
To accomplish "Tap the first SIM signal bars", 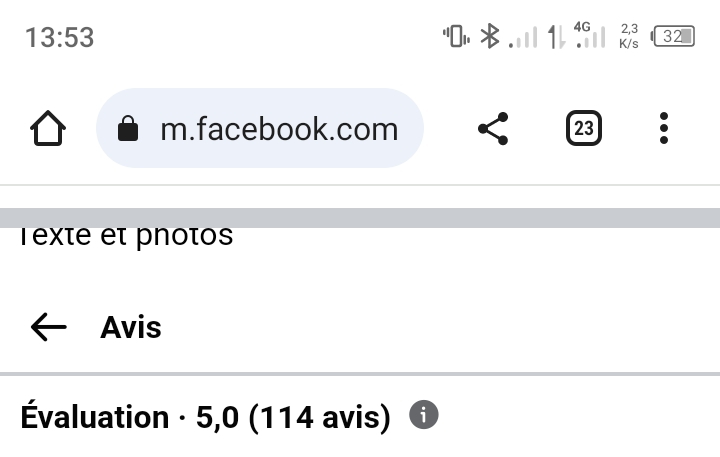I will tap(522, 38).
